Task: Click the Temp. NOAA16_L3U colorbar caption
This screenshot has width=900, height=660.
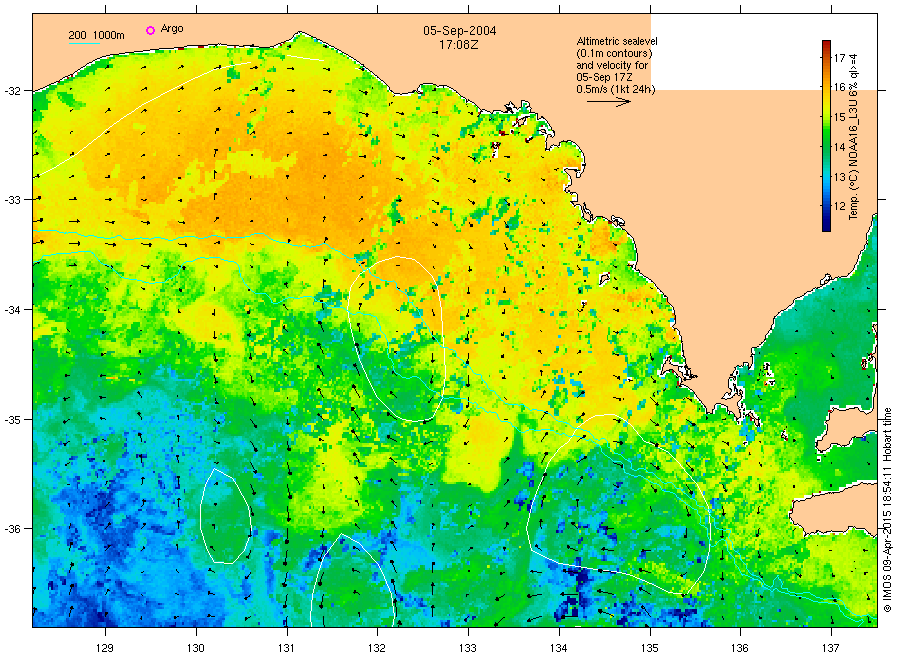Action: click(854, 136)
